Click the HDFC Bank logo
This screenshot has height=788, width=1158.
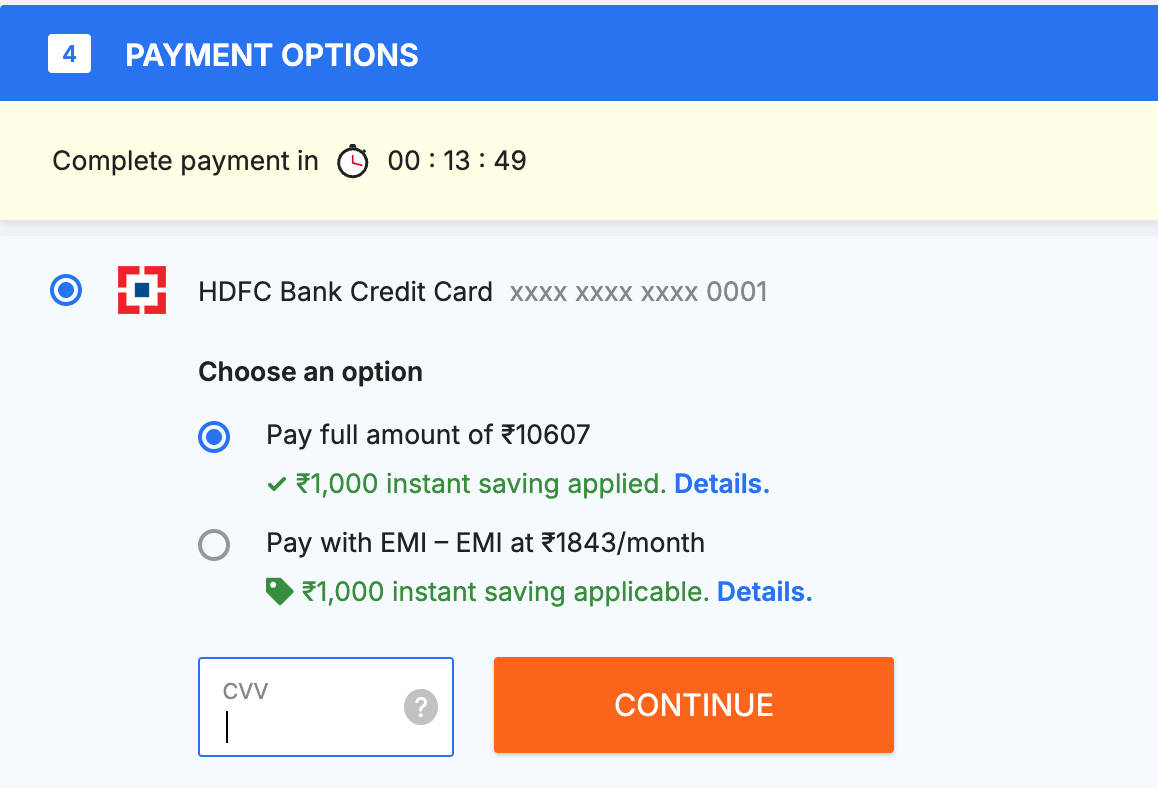(x=142, y=291)
